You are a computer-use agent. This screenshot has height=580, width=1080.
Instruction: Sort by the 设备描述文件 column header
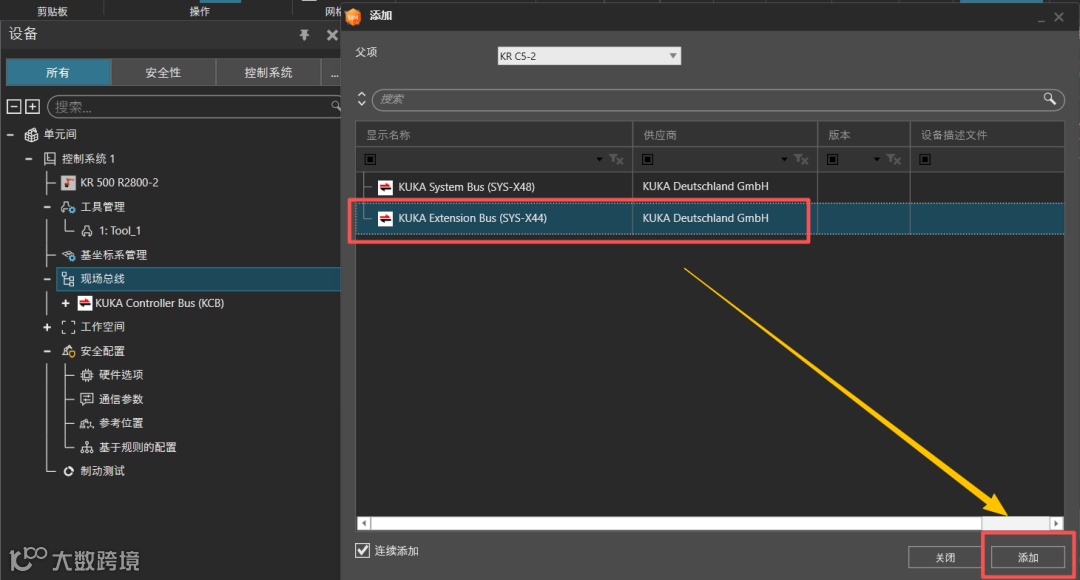[x=987, y=135]
